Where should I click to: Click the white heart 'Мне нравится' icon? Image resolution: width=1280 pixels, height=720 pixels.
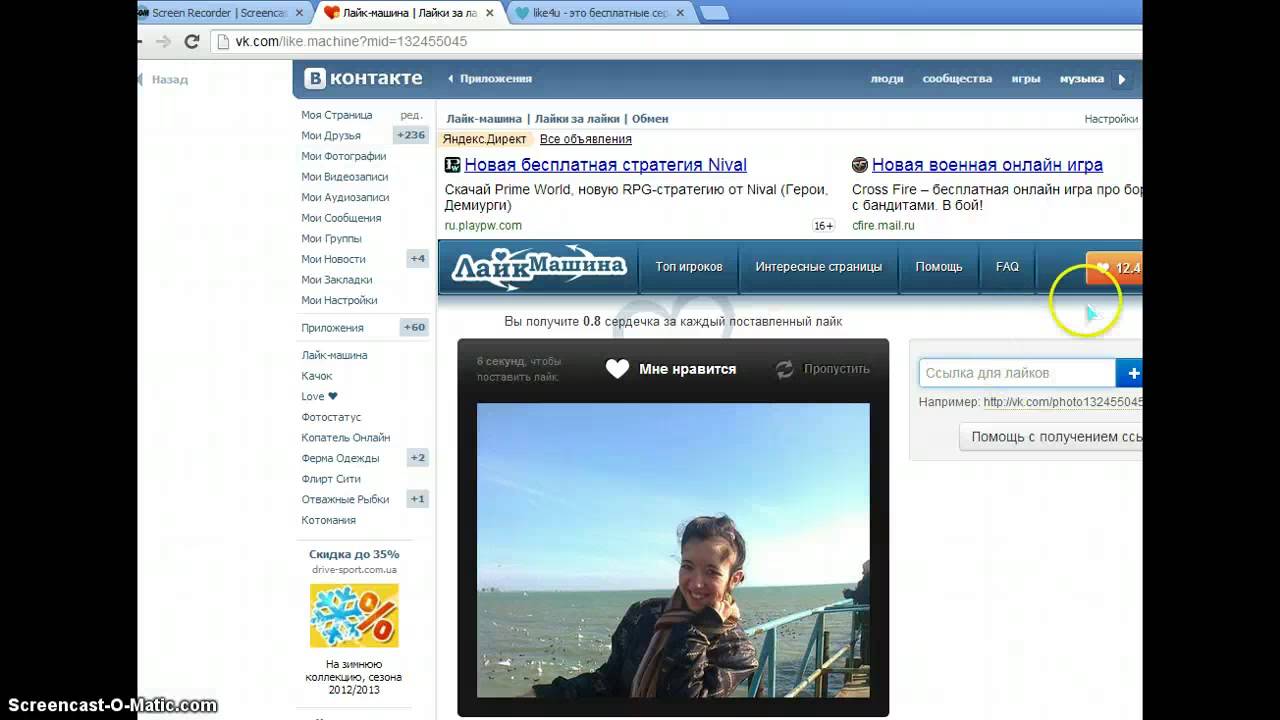tap(617, 369)
